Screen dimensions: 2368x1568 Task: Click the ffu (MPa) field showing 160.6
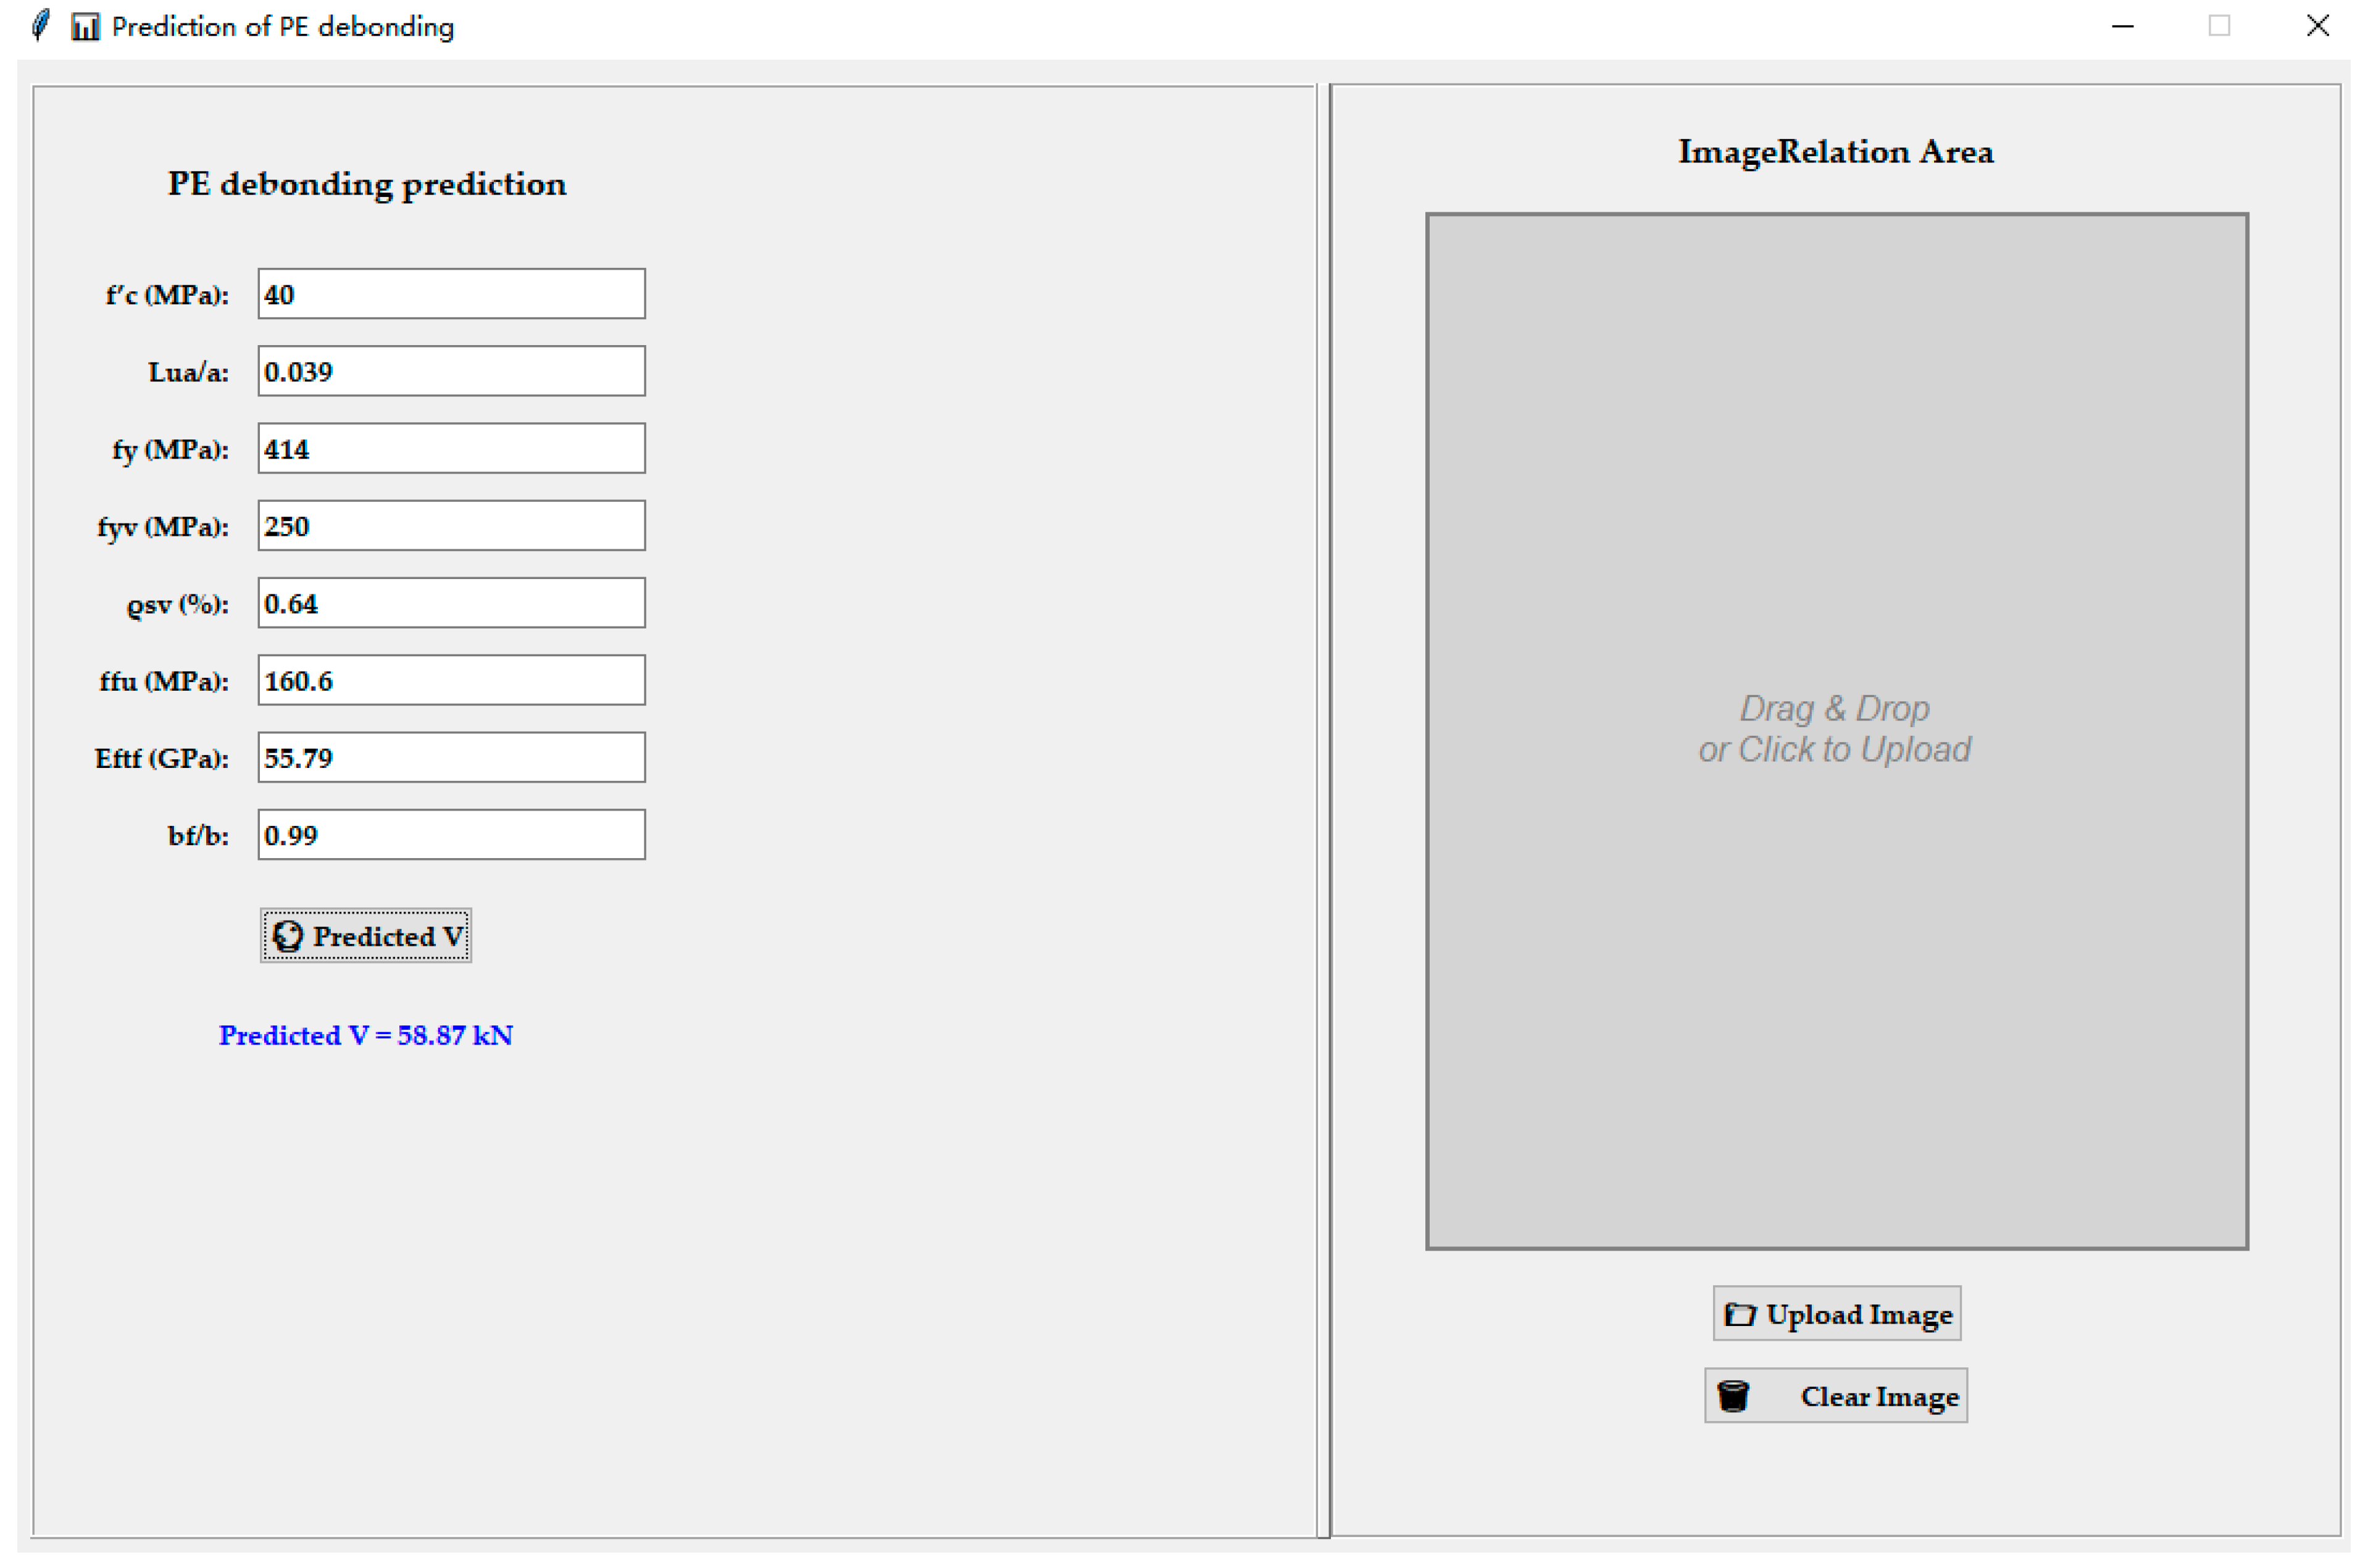451,680
